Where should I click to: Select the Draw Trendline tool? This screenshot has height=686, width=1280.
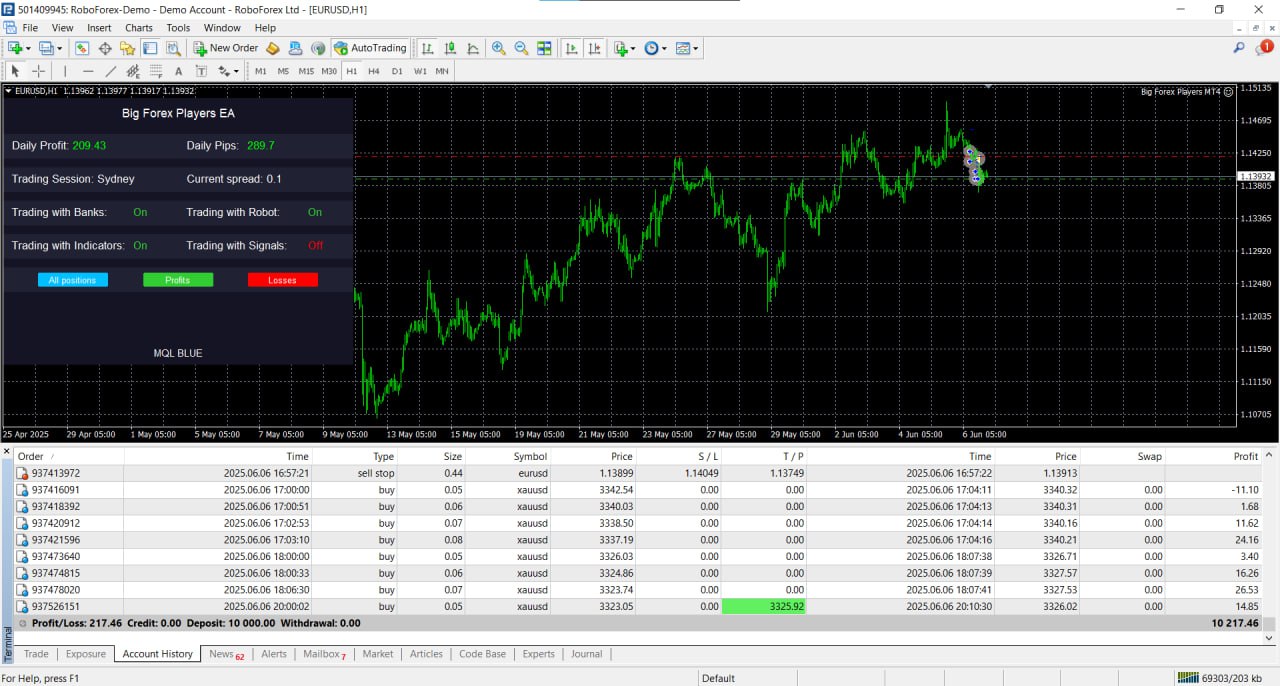pos(111,71)
